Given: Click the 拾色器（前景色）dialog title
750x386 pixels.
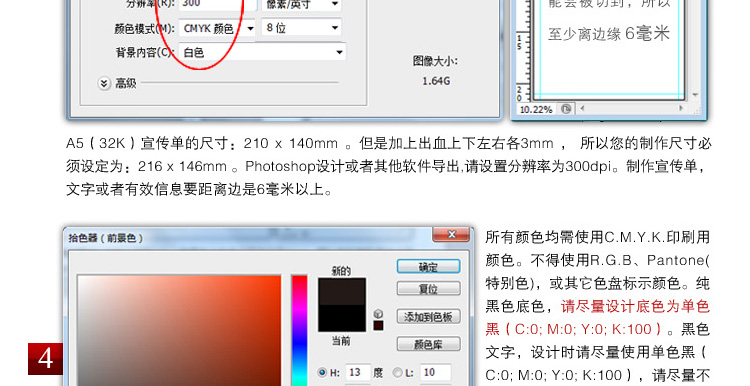Looking at the screenshot, I should 106,238.
